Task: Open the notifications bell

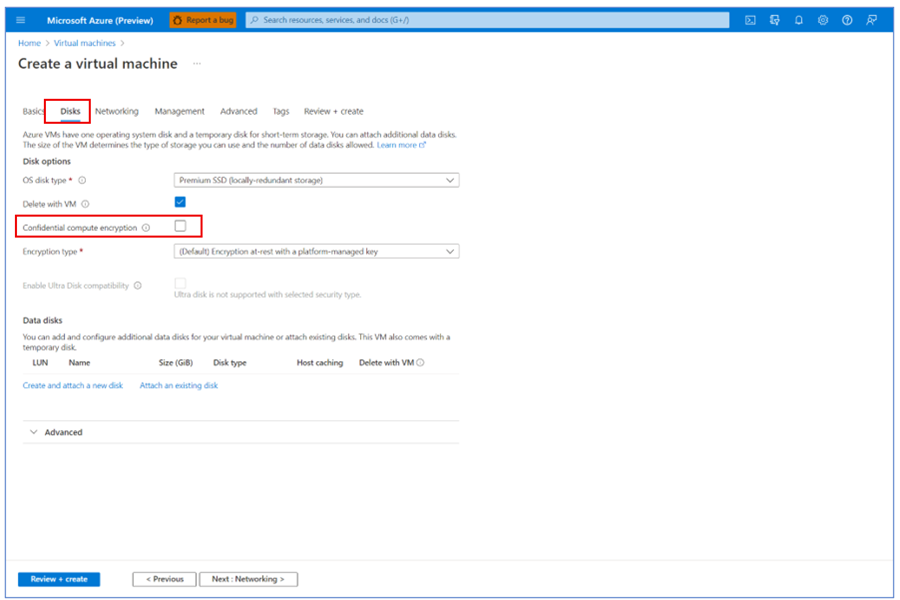Action: pos(798,20)
